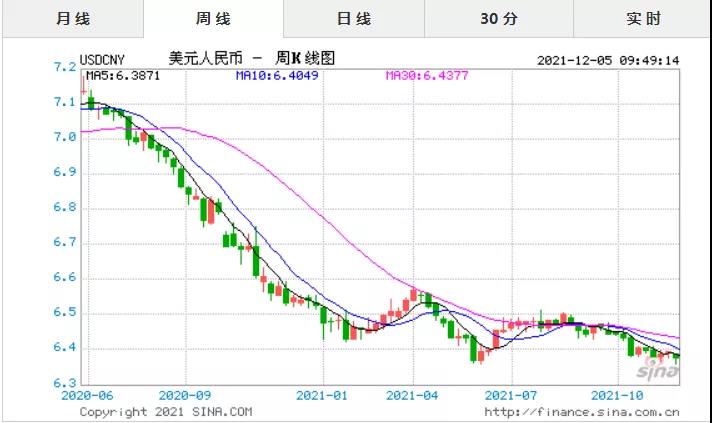The height and width of the screenshot is (423, 712).
Task: Click the 6.5 price axis label
Action: [65, 313]
